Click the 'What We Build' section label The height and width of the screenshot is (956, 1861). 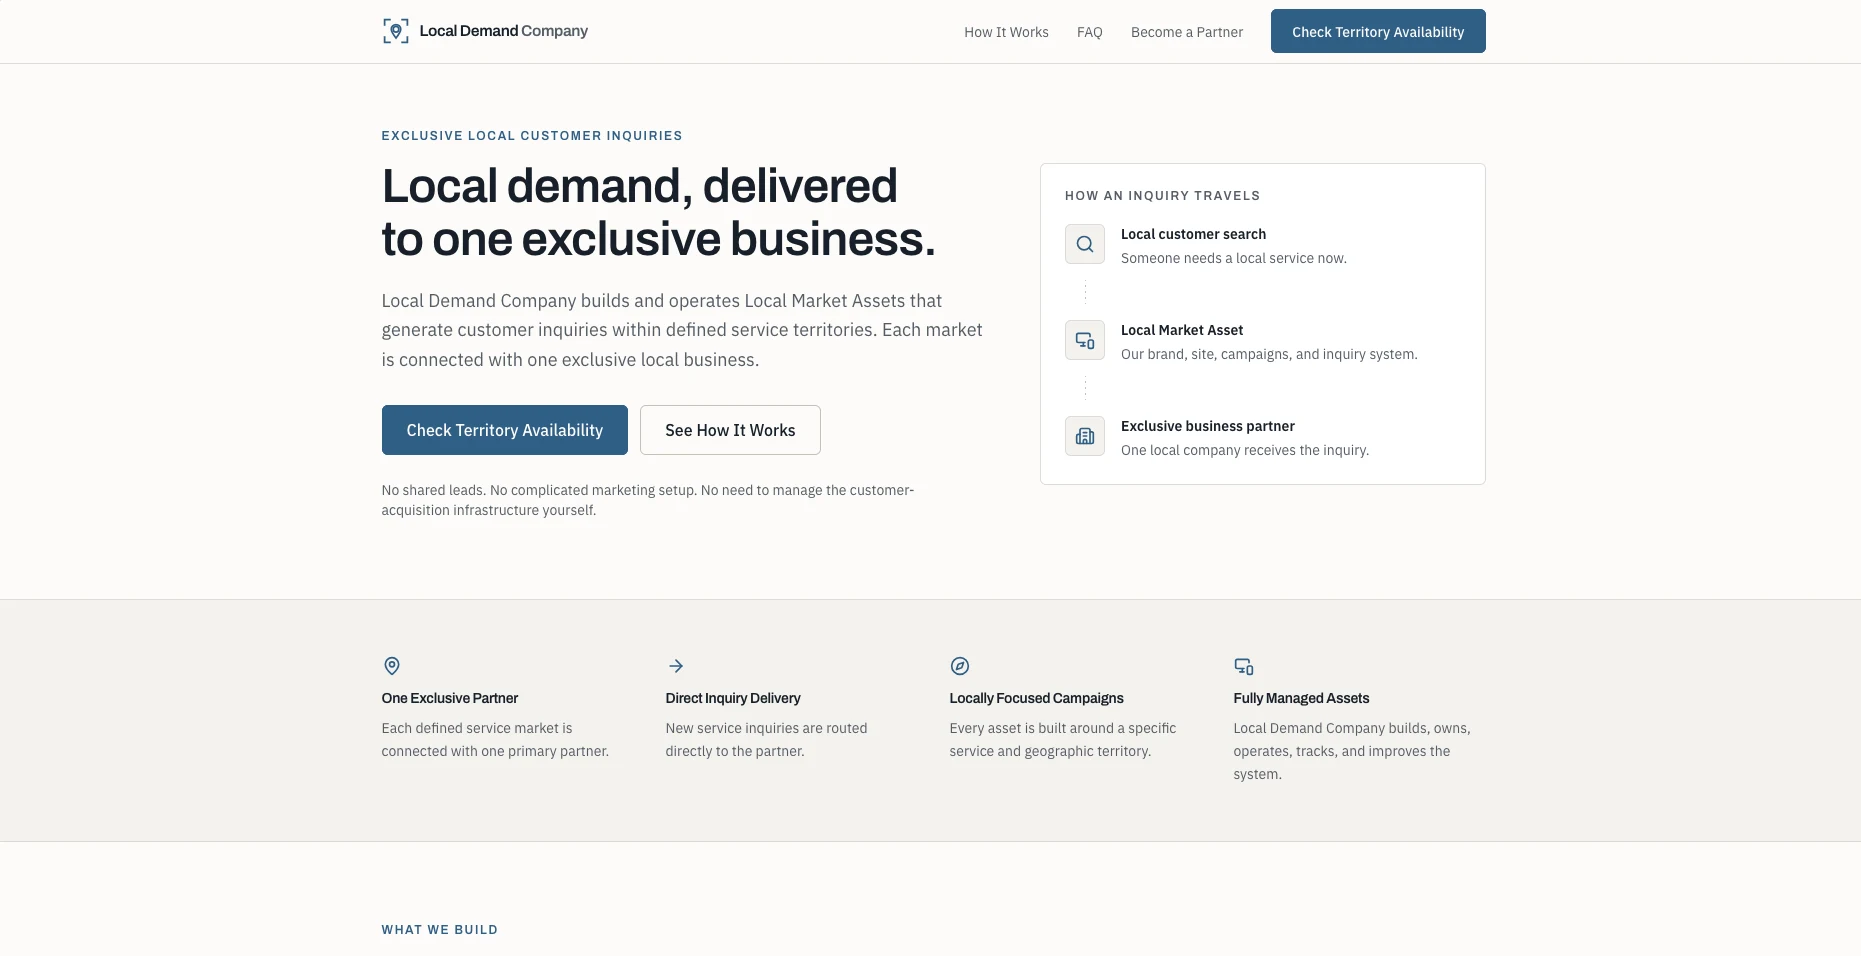(440, 930)
